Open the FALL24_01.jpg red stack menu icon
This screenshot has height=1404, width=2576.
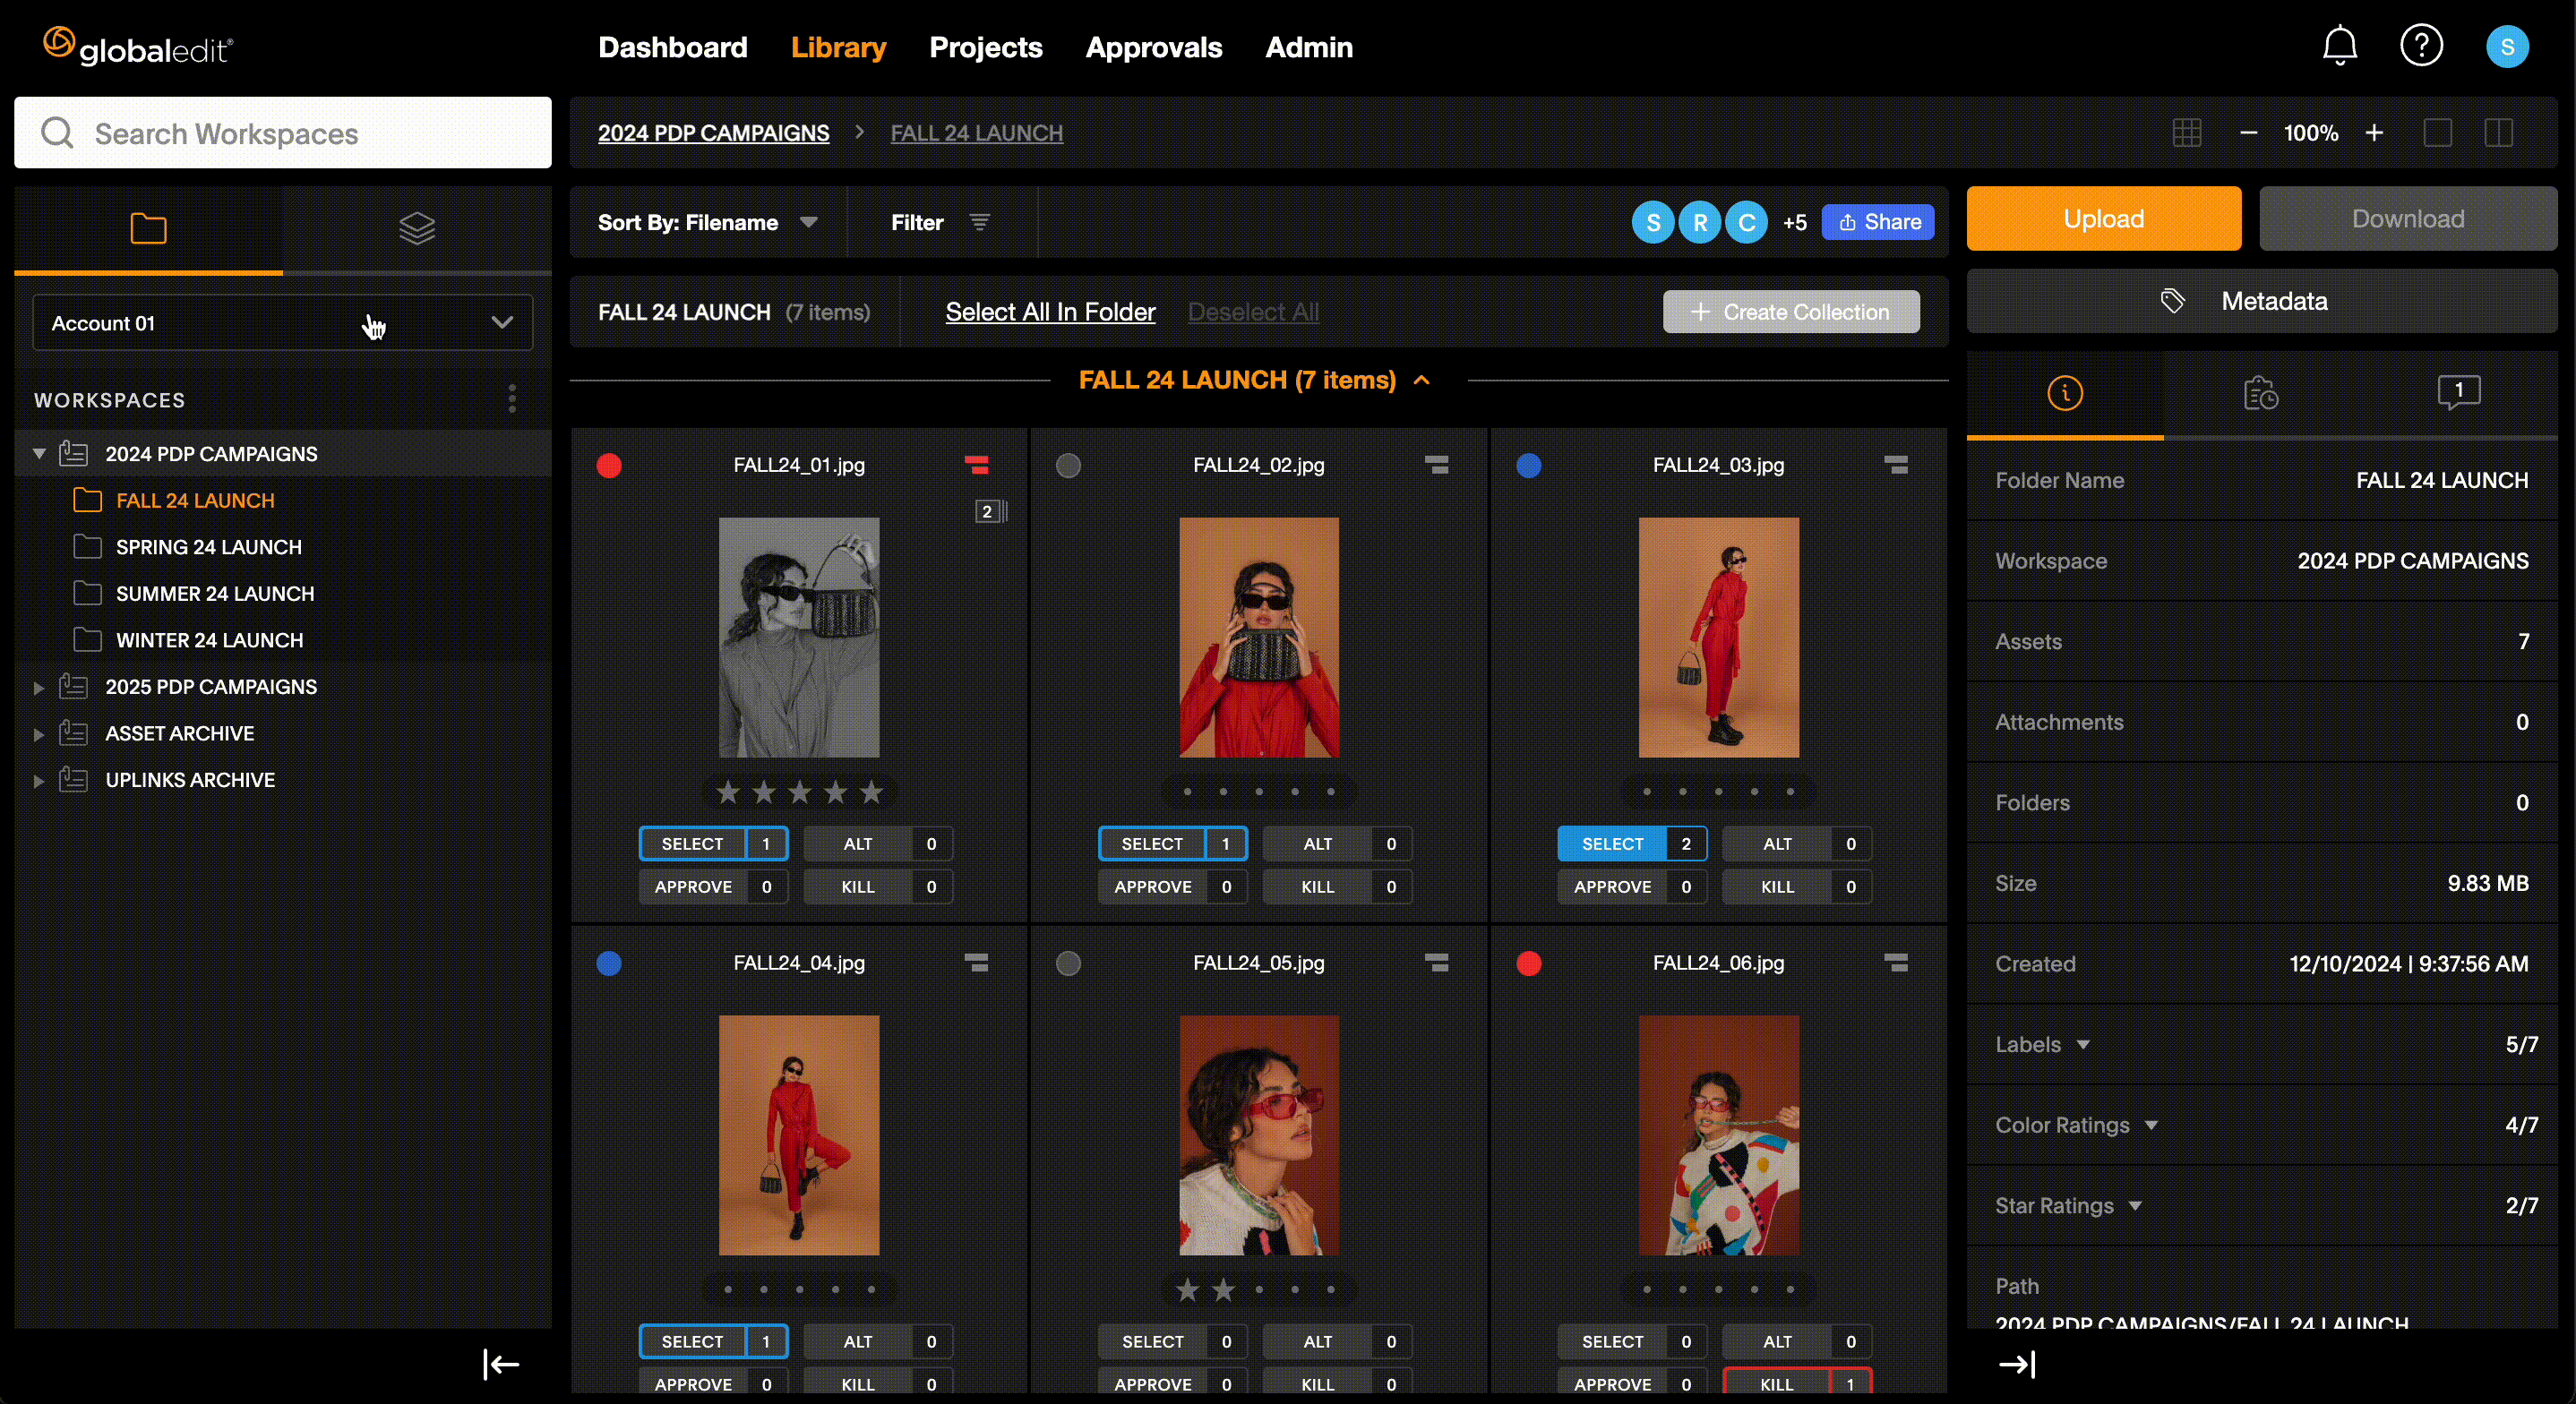click(976, 464)
